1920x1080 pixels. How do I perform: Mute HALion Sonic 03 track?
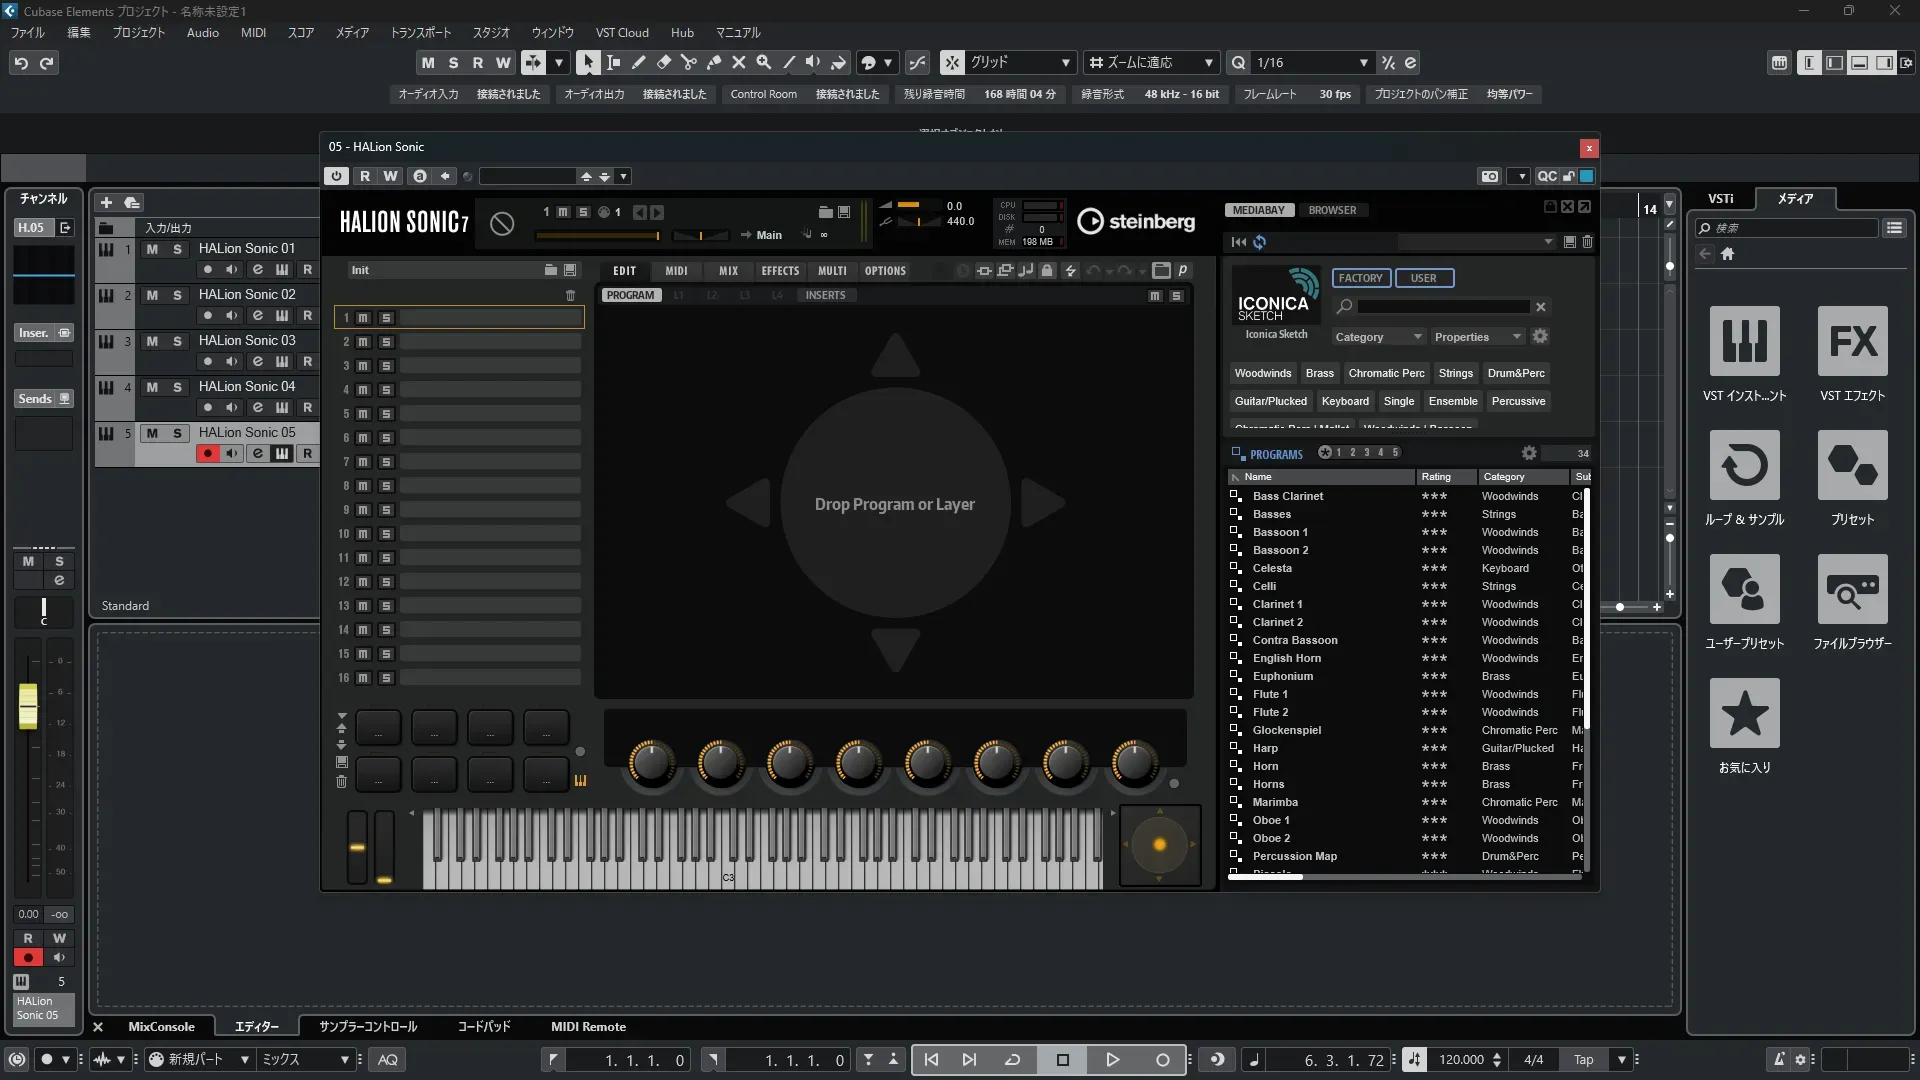(x=152, y=341)
